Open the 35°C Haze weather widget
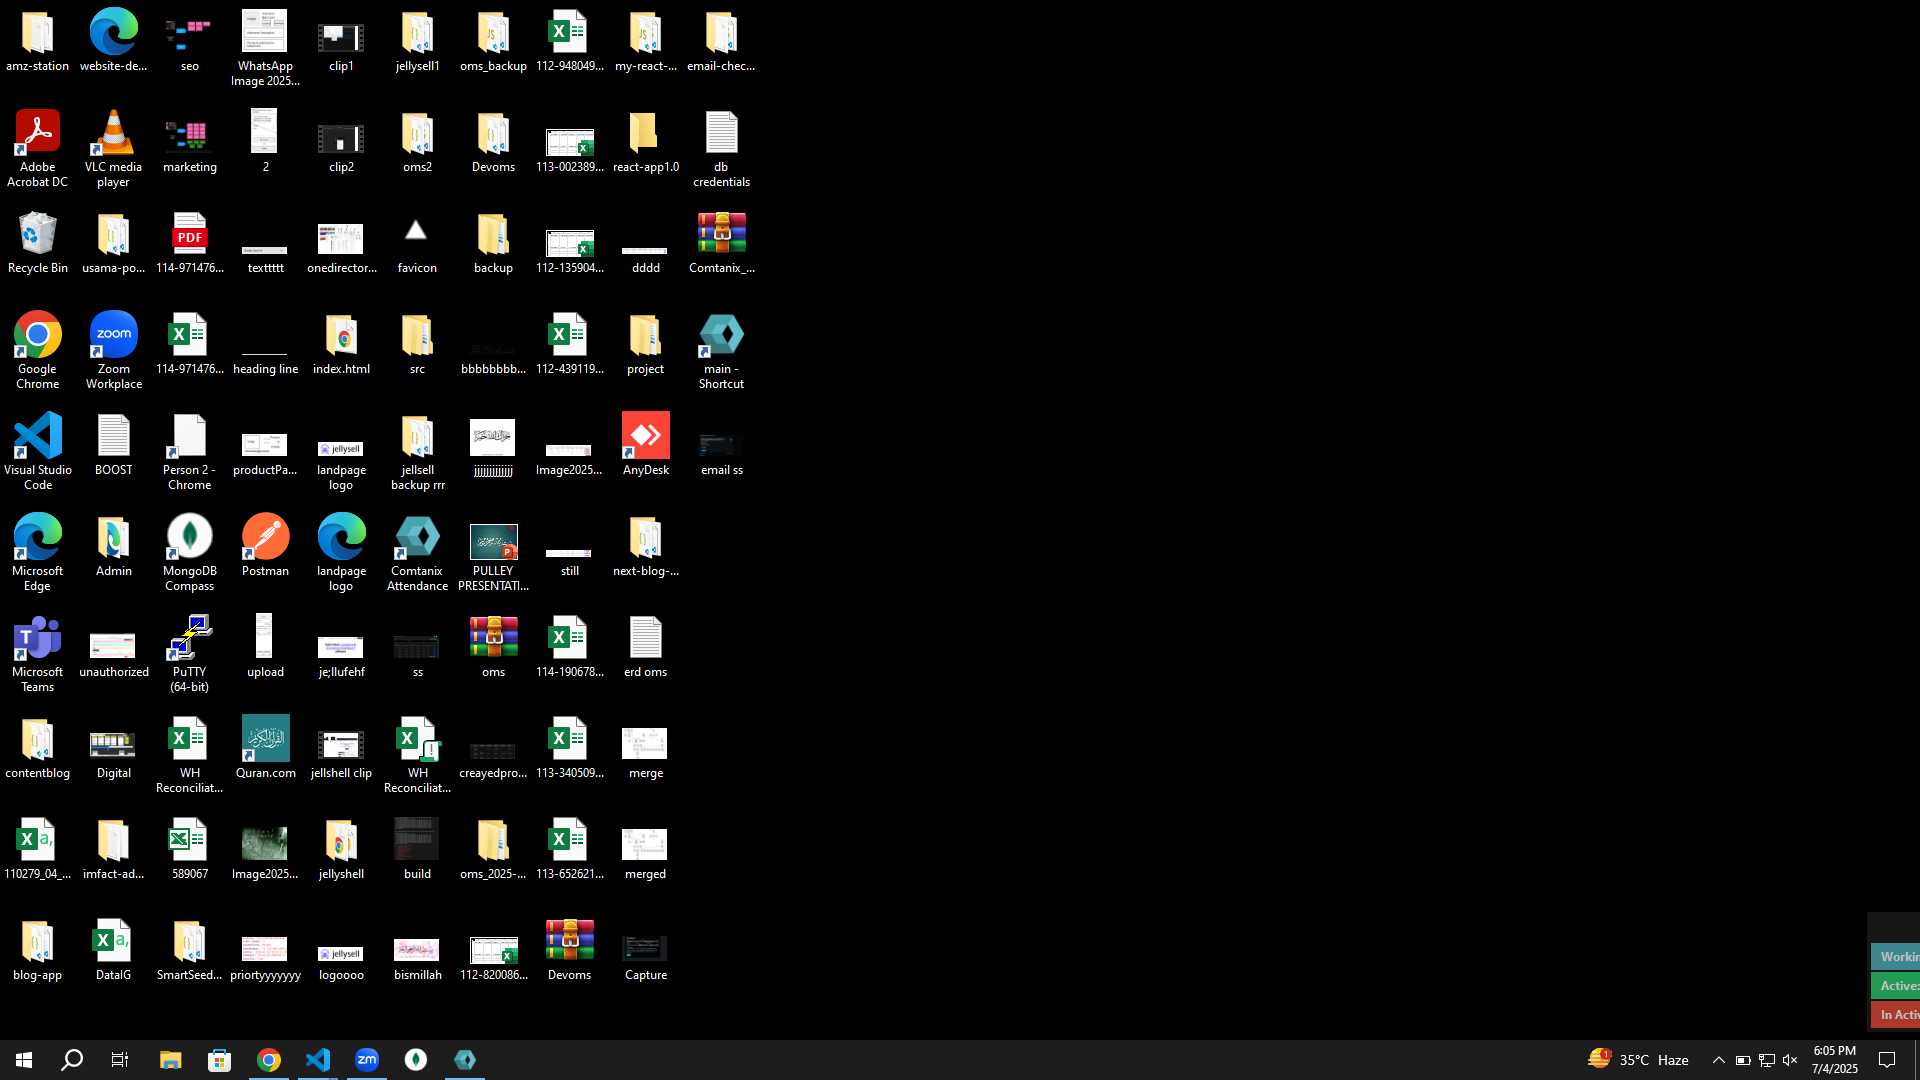This screenshot has height=1080, width=1920. (1638, 1060)
